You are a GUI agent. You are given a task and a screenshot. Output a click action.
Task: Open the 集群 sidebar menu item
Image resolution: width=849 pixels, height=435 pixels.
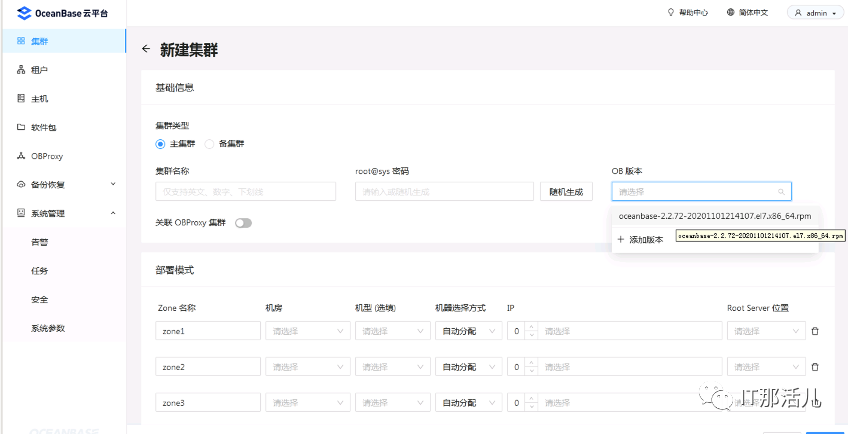pos(63,41)
